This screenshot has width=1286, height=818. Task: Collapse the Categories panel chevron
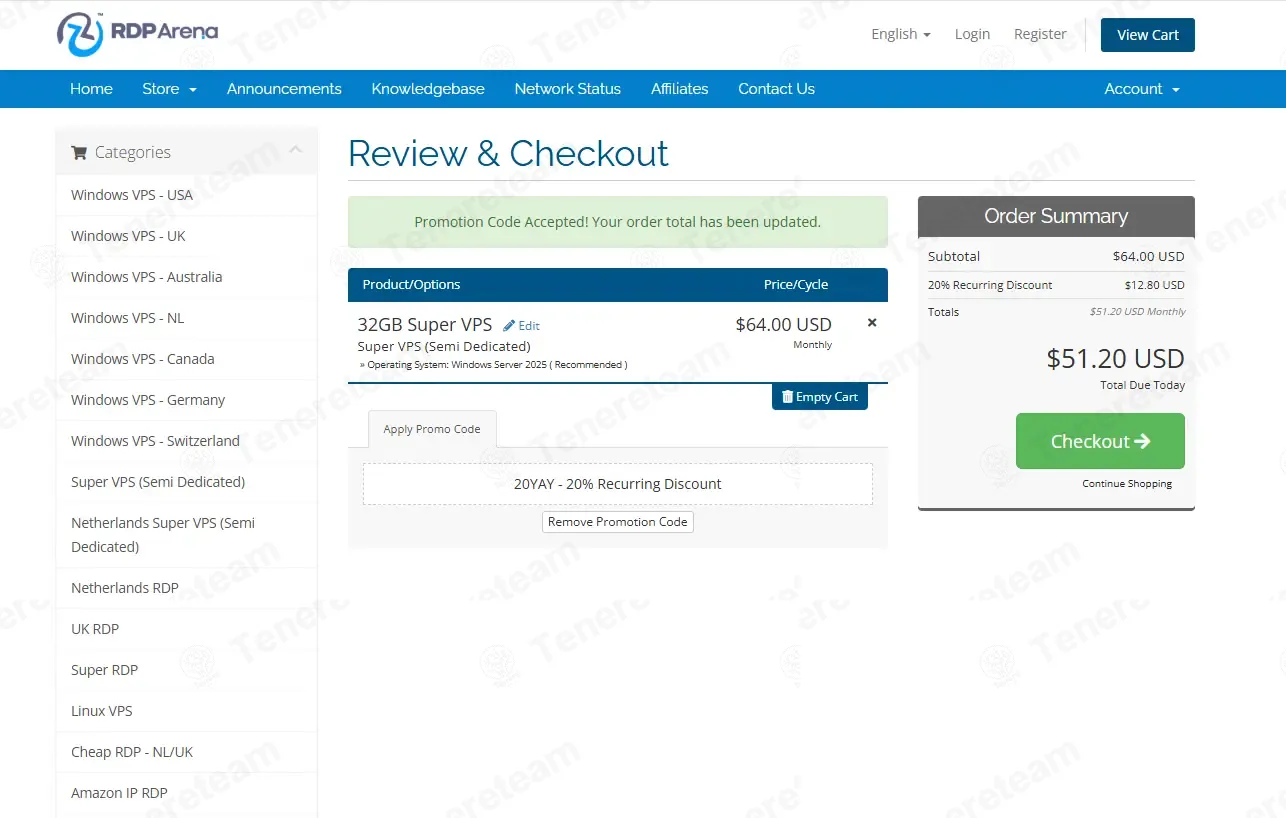[295, 150]
